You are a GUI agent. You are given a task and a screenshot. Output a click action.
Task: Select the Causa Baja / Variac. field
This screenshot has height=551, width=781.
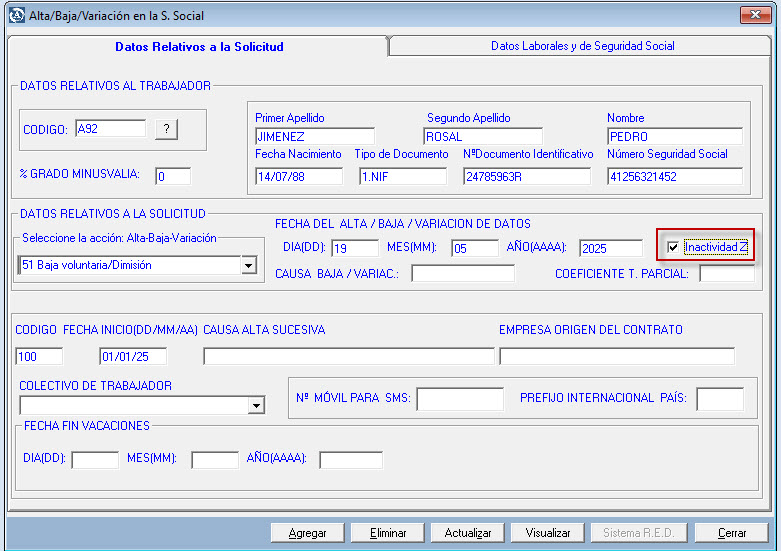click(x=462, y=273)
